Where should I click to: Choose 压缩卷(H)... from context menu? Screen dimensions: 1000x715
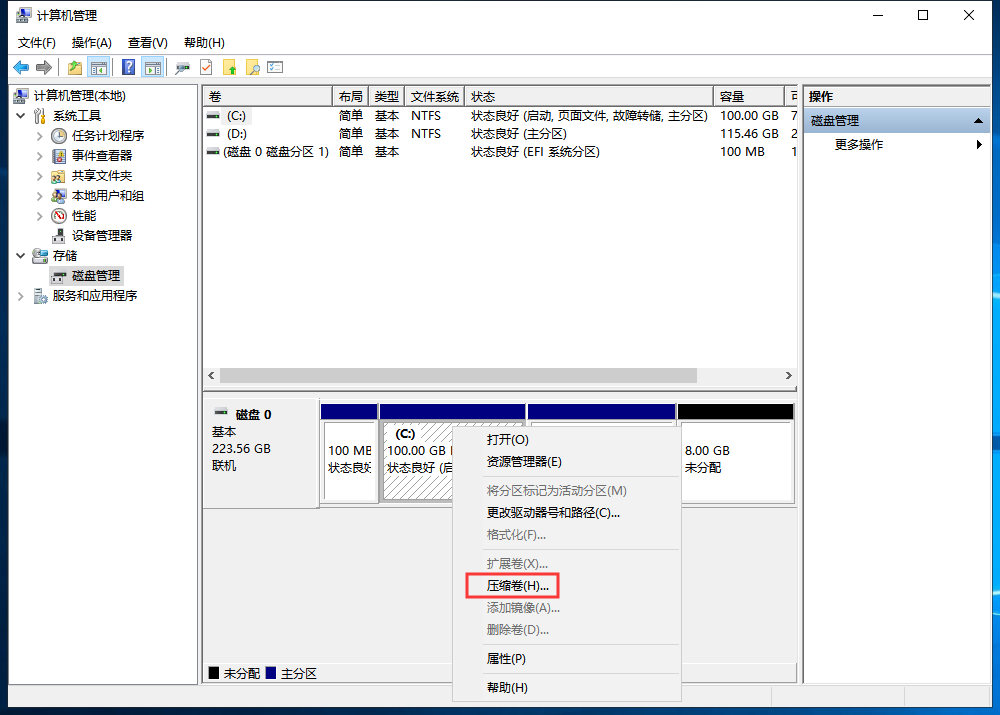pyautogui.click(x=517, y=585)
